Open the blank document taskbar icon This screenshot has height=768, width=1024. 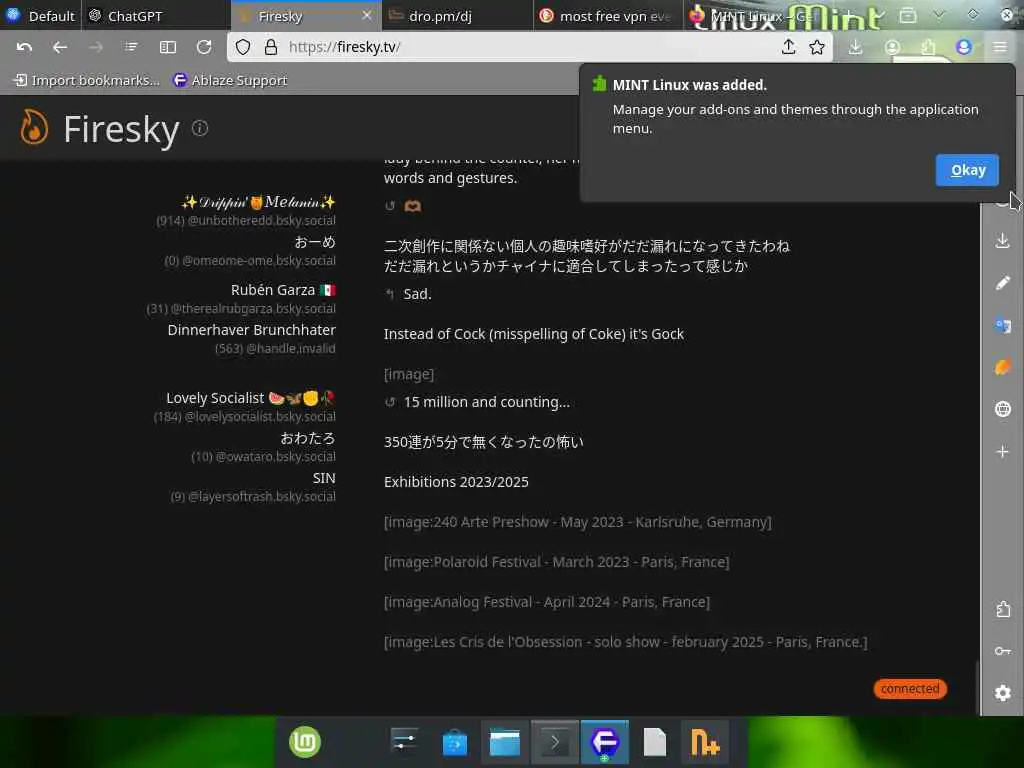654,742
